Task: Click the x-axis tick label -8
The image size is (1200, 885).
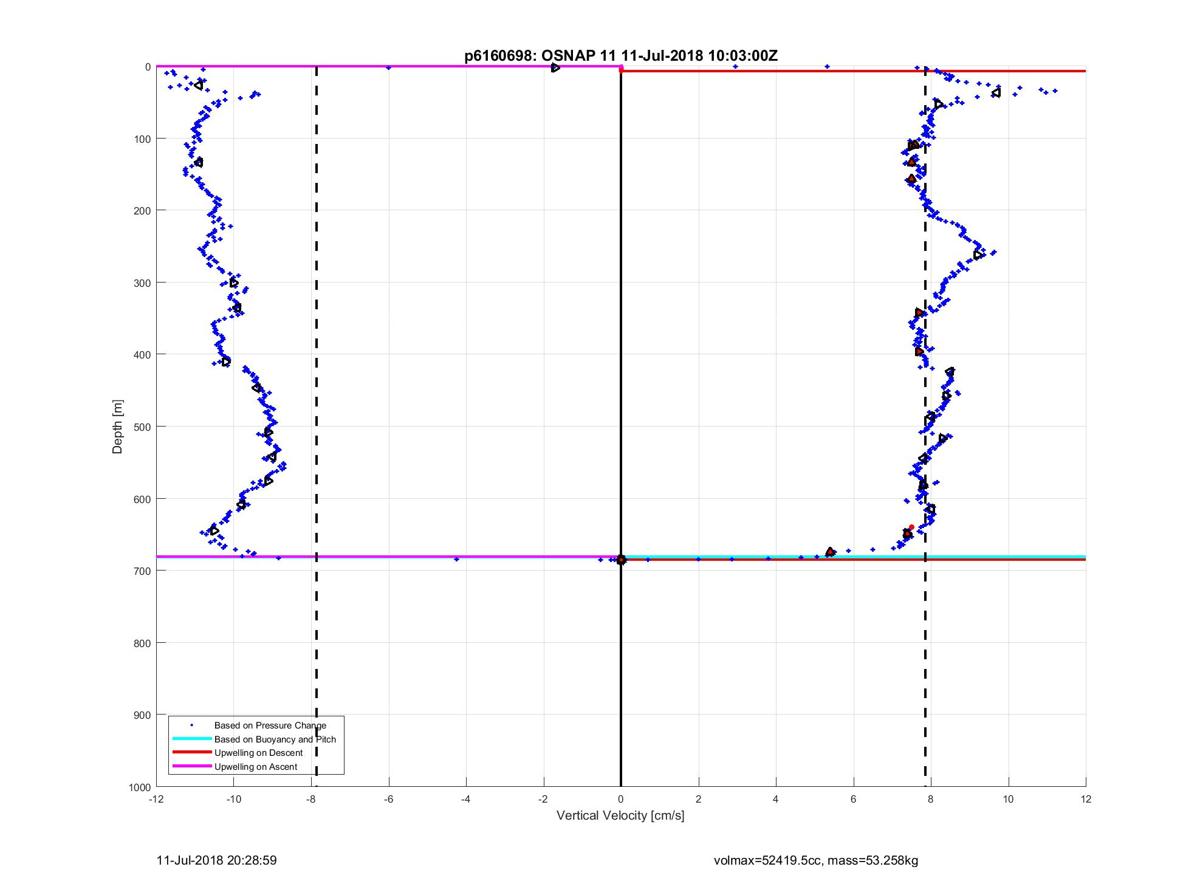Action: coord(311,799)
